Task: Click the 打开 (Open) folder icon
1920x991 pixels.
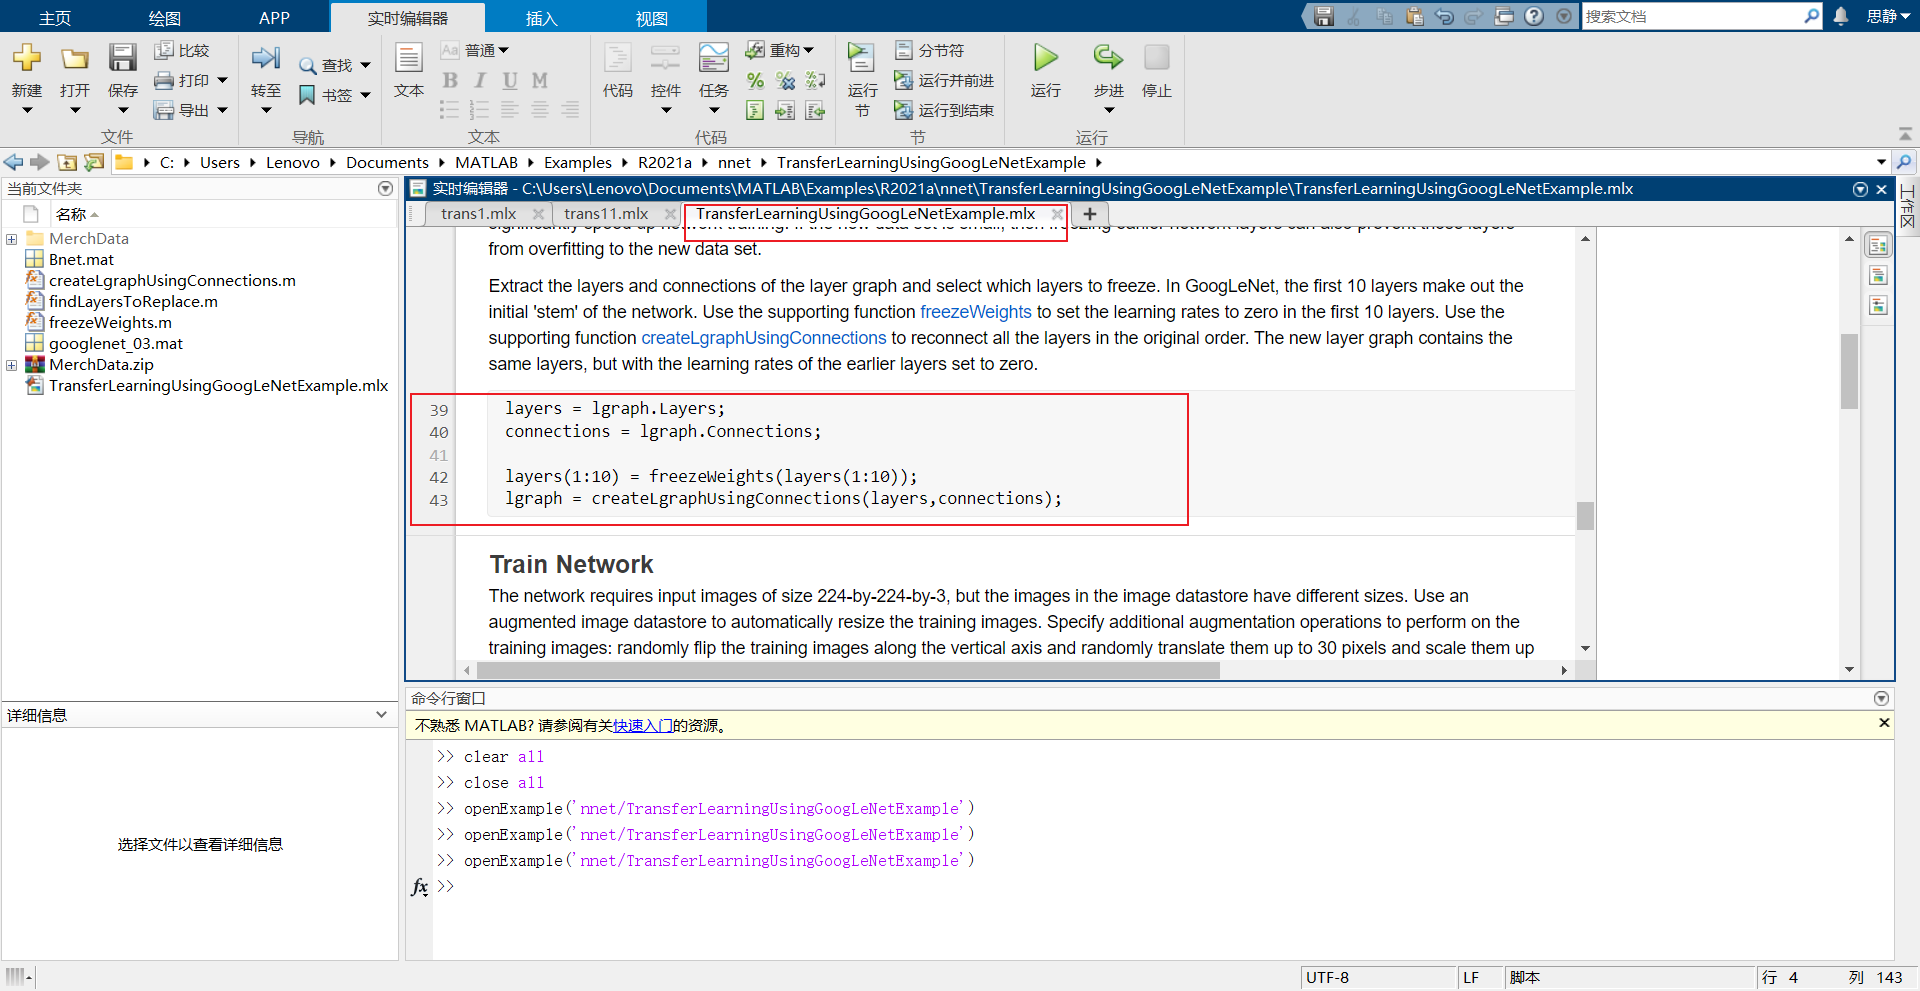Action: (75, 58)
